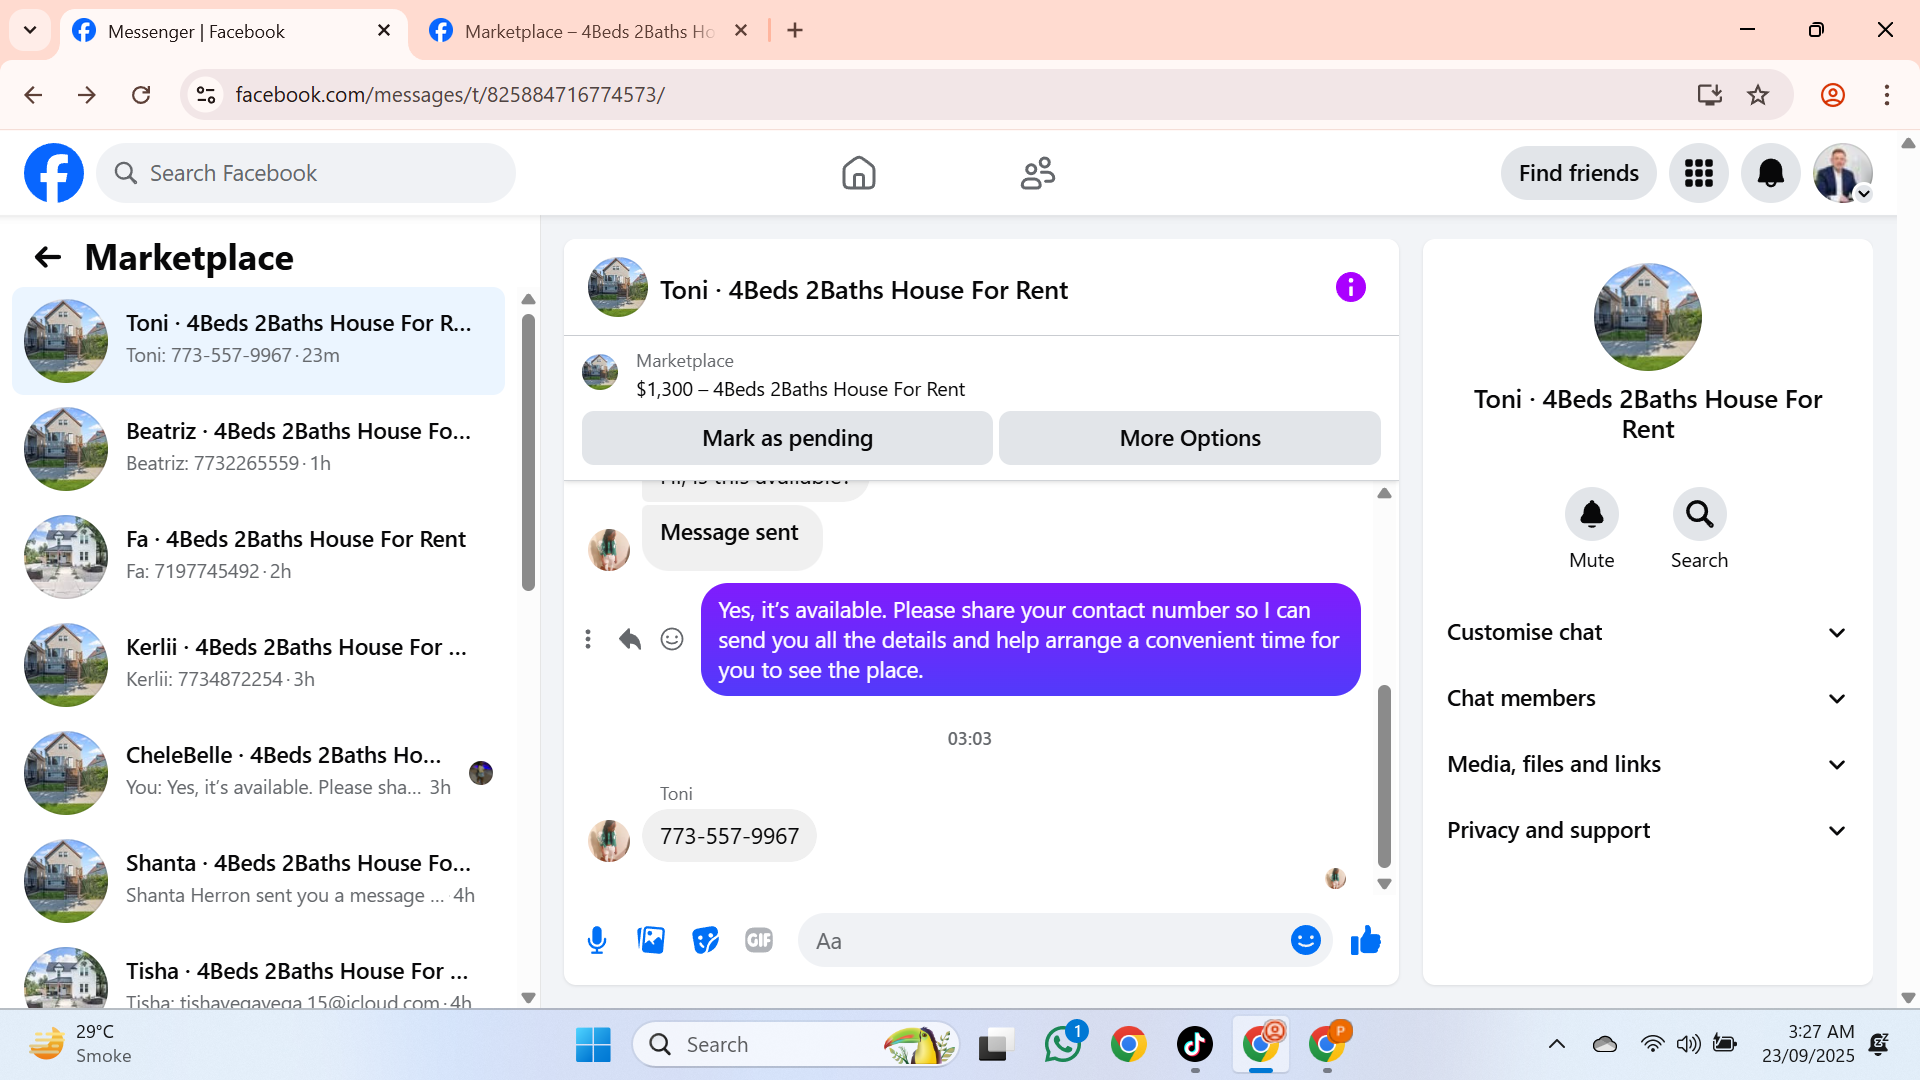This screenshot has width=1920, height=1080.
Task: Close the Marketplace browser tab
Action: click(x=741, y=30)
